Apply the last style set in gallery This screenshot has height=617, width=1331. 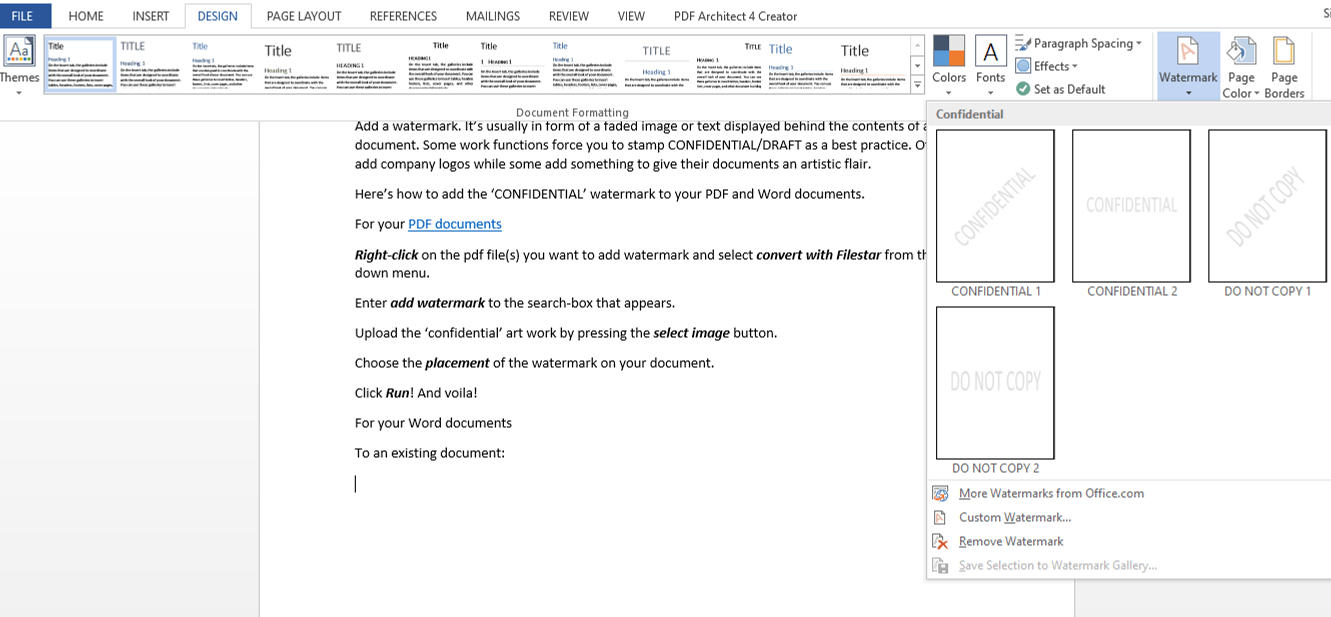pos(872,65)
